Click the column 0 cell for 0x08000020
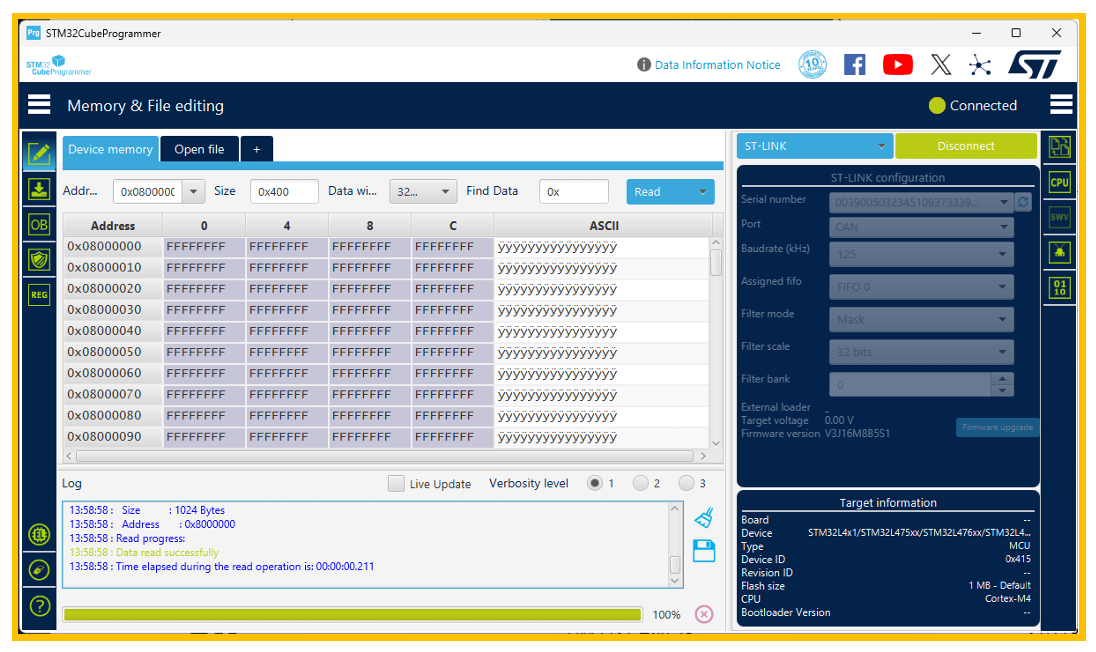This screenshot has height=652, width=1096. coord(203,289)
